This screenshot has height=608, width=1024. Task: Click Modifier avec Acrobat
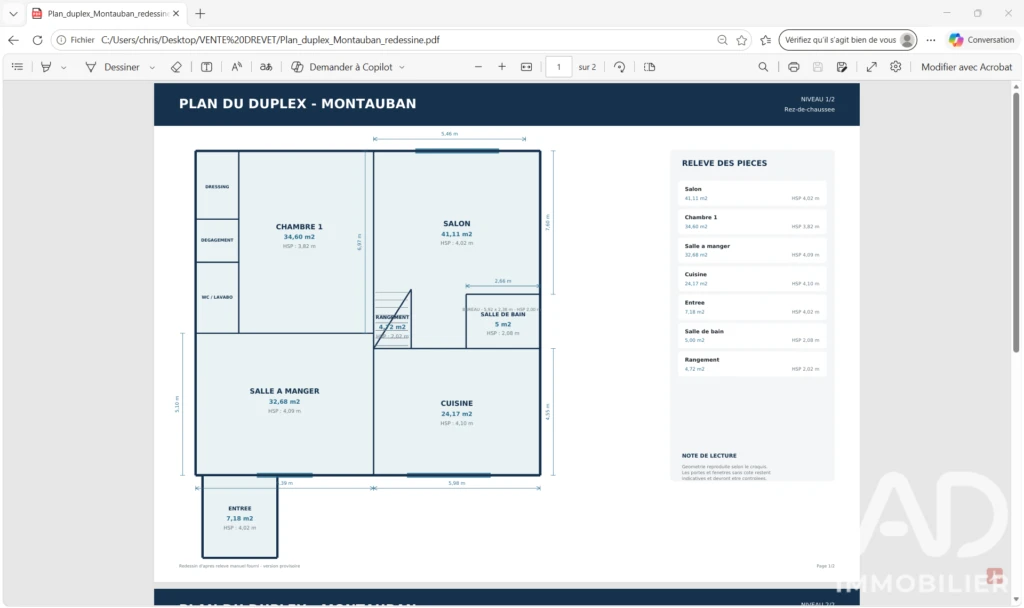click(967, 67)
